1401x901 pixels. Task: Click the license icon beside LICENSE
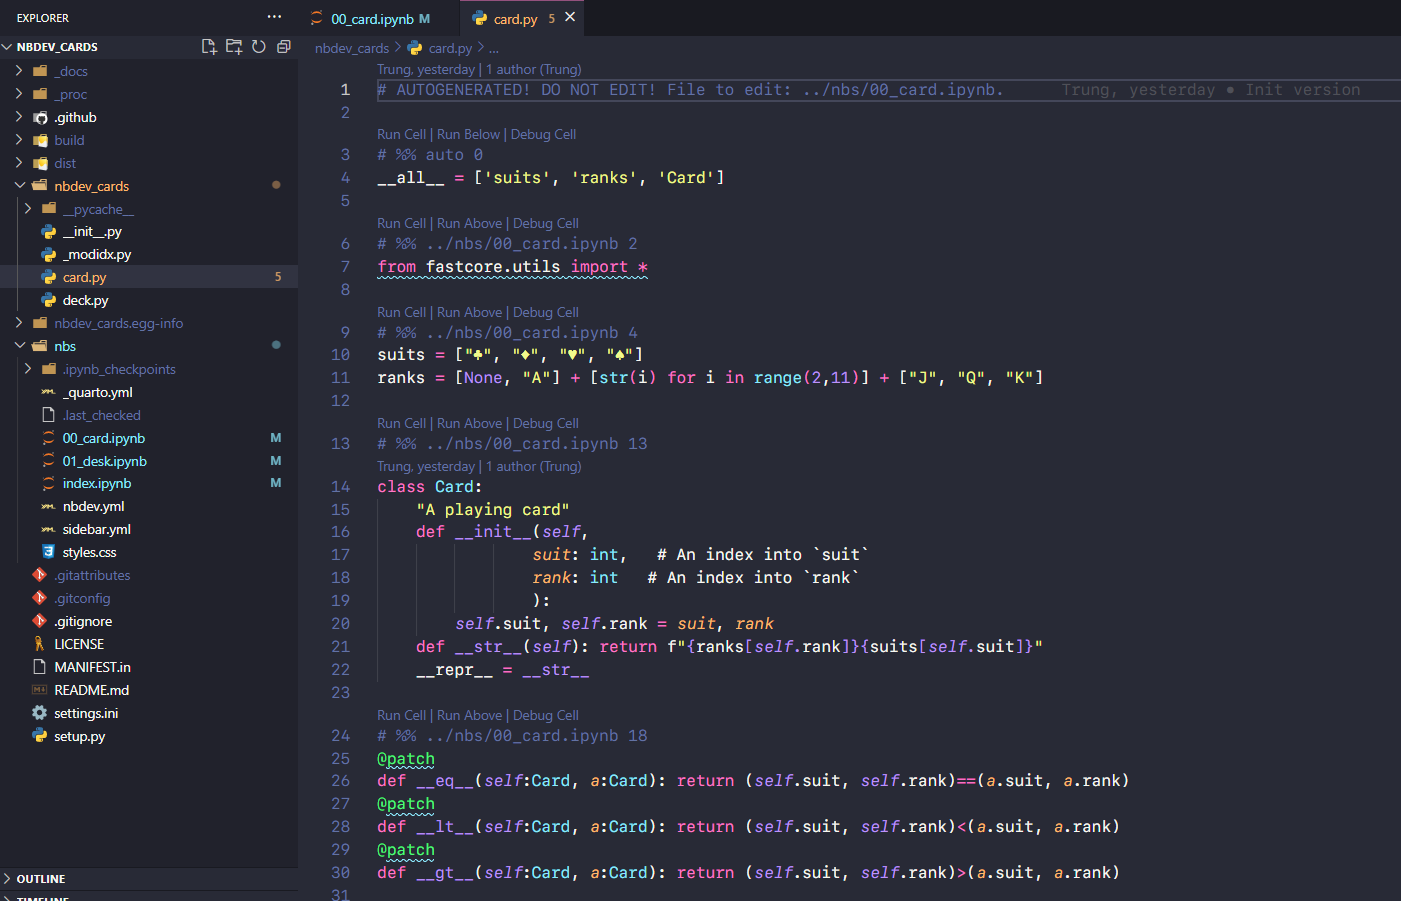click(x=40, y=644)
